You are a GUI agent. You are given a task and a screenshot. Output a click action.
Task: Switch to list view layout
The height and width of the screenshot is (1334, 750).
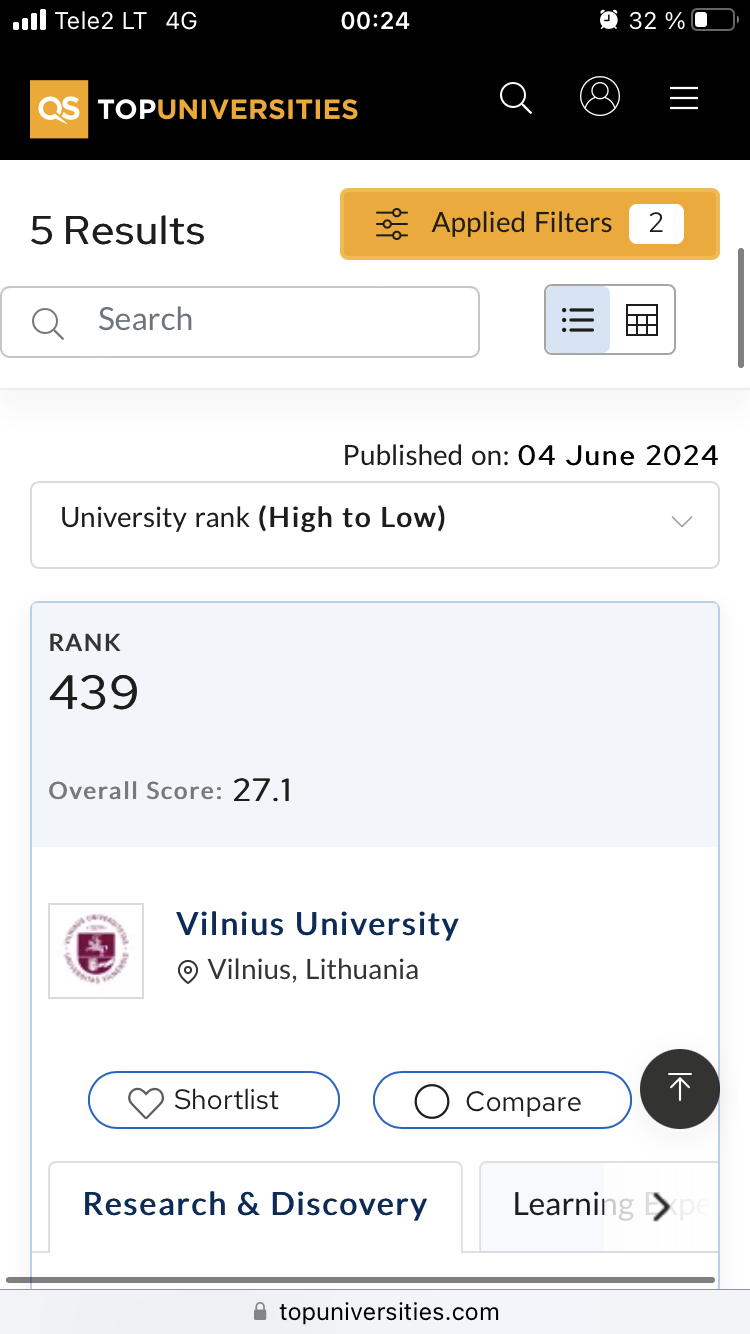(578, 320)
